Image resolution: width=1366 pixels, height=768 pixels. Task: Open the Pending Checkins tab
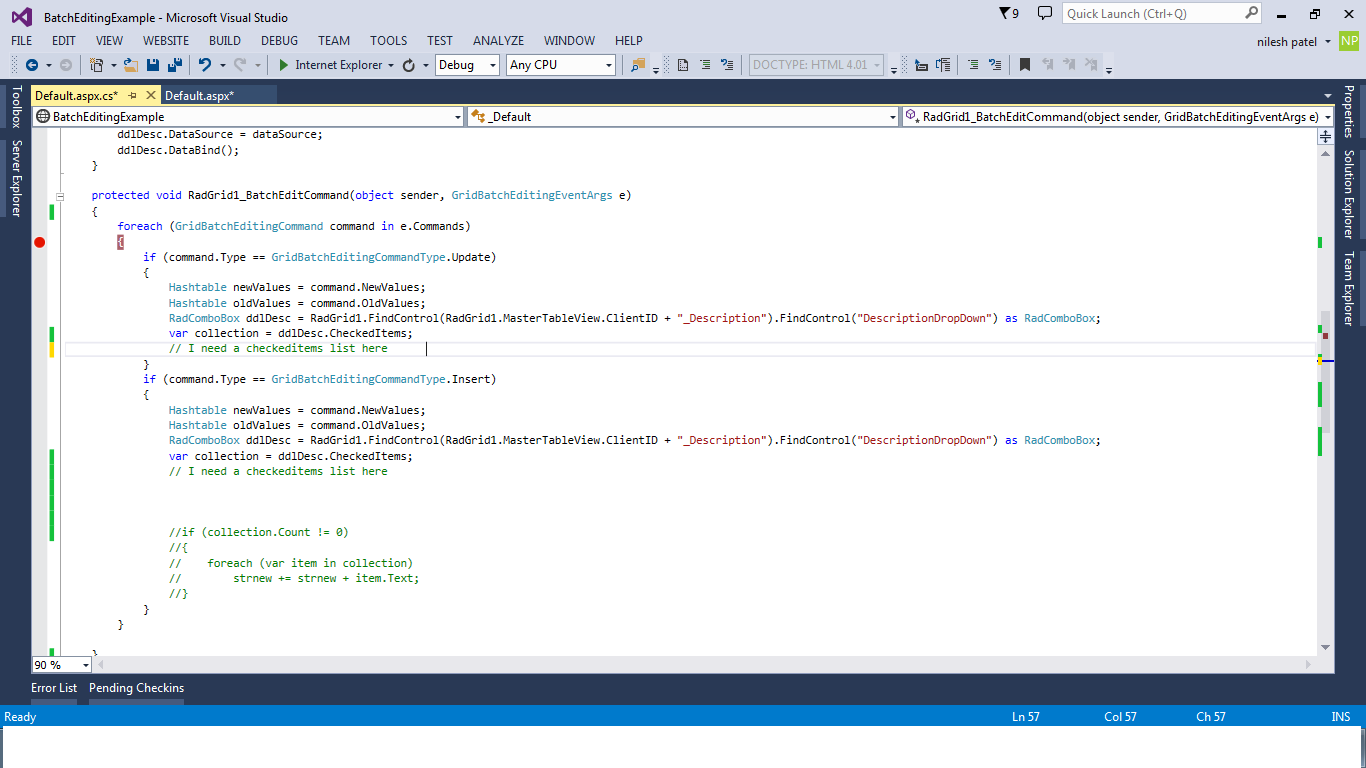click(x=137, y=688)
